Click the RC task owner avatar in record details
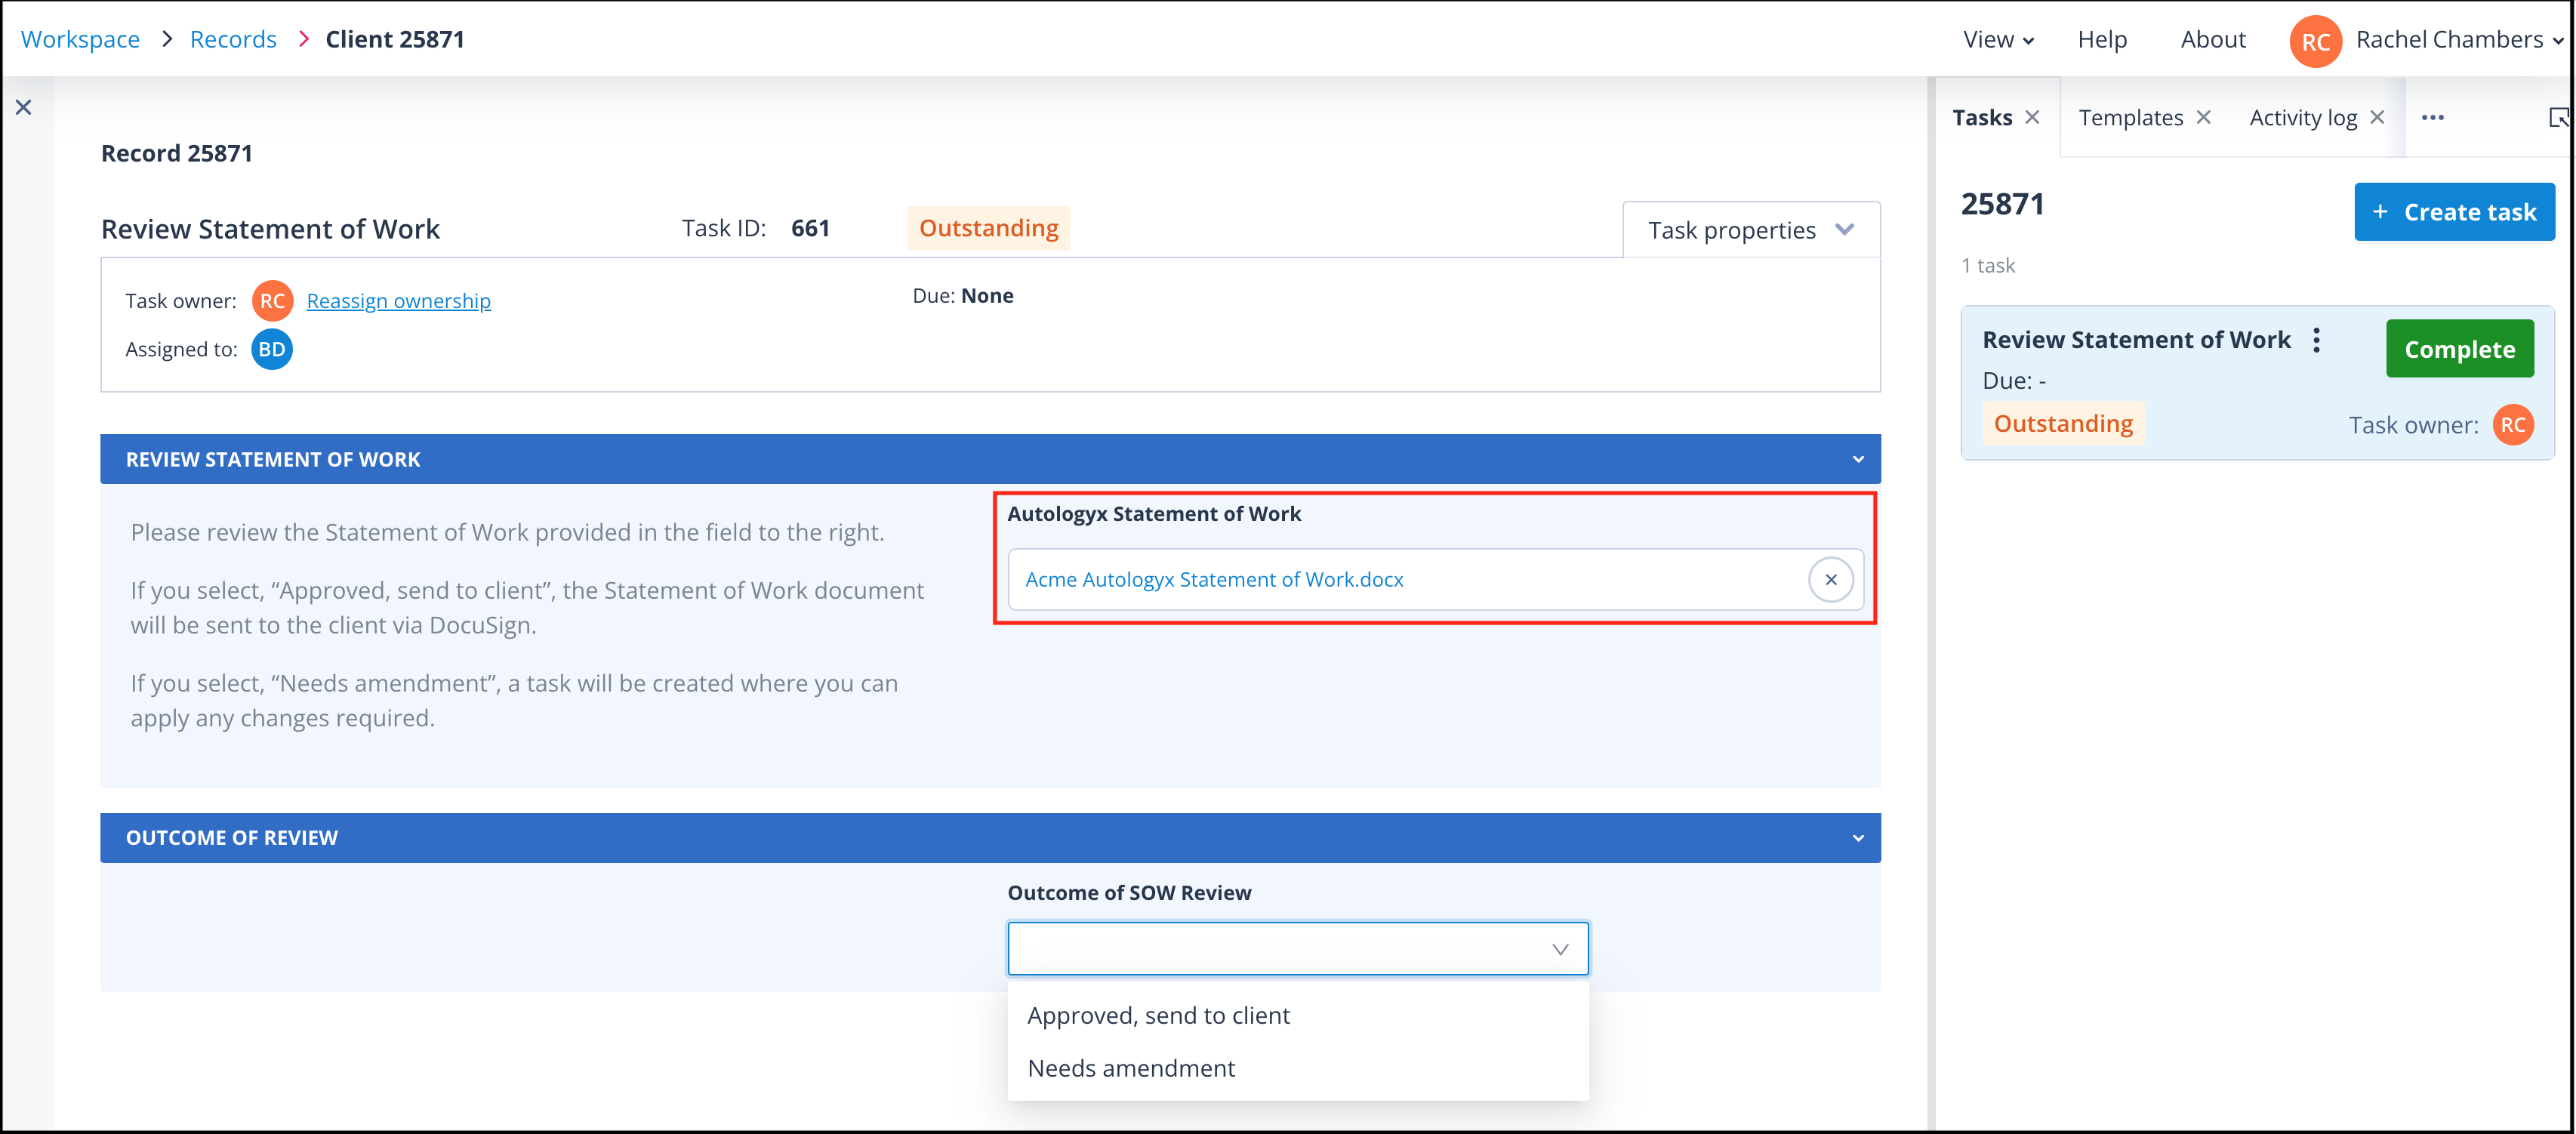This screenshot has height=1134, width=2576. click(x=272, y=301)
